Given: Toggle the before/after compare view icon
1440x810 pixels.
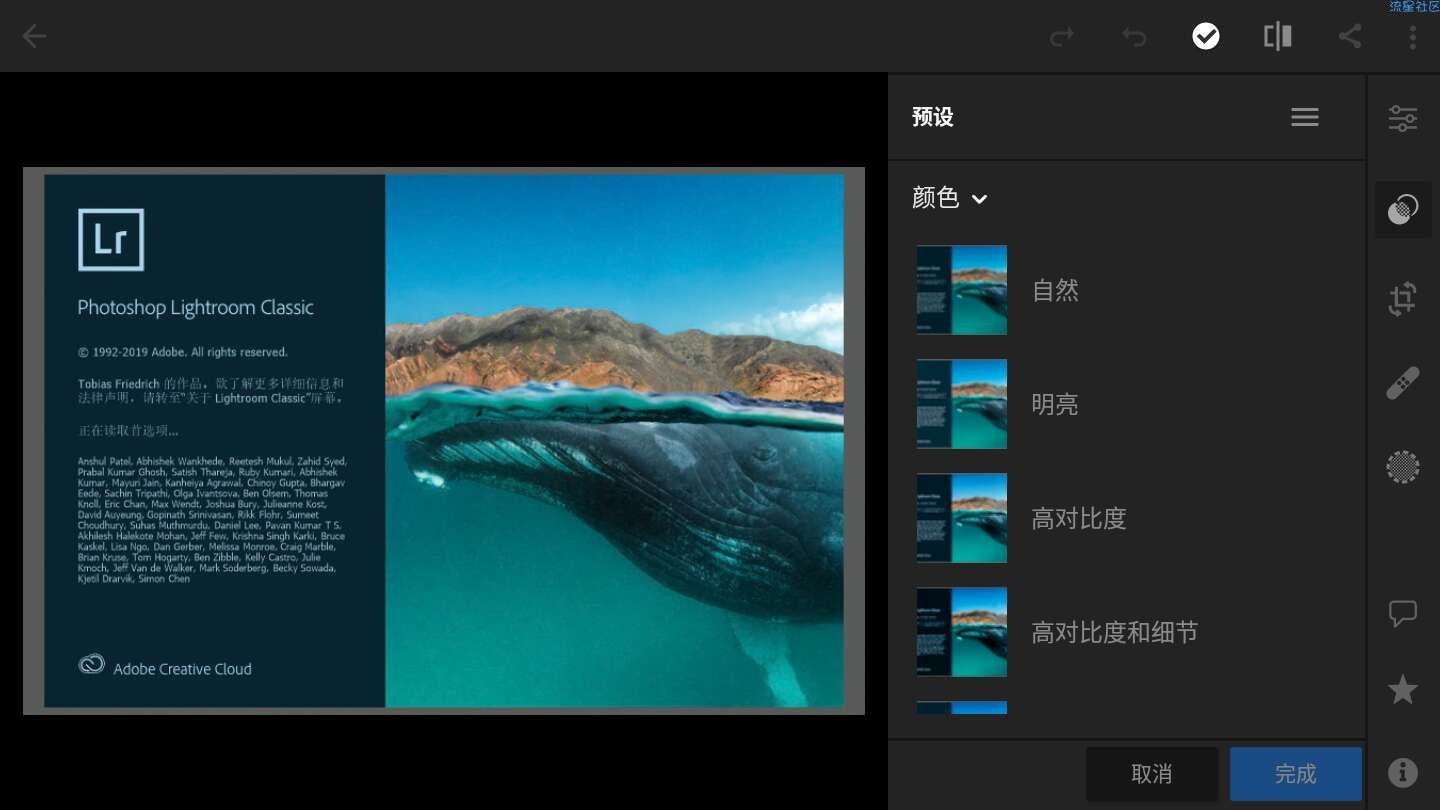Looking at the screenshot, I should pyautogui.click(x=1277, y=37).
